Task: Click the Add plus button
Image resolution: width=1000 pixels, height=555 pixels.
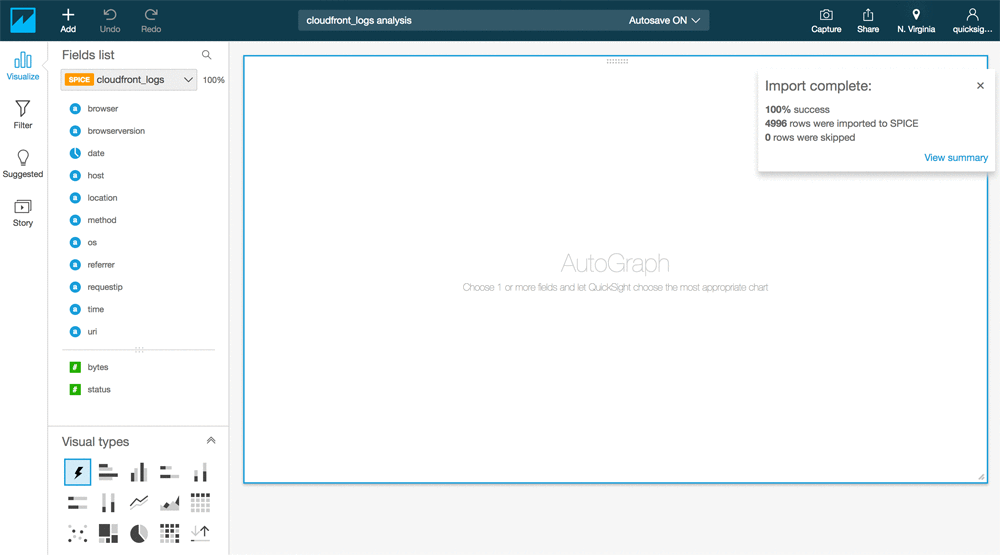Action: 68,20
